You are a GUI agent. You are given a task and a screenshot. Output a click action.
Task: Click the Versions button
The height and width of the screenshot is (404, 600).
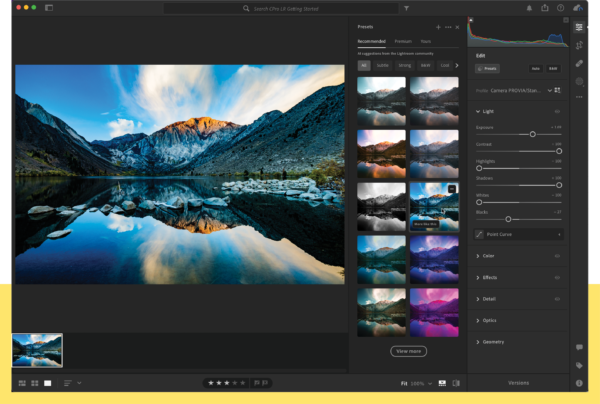pos(518,383)
